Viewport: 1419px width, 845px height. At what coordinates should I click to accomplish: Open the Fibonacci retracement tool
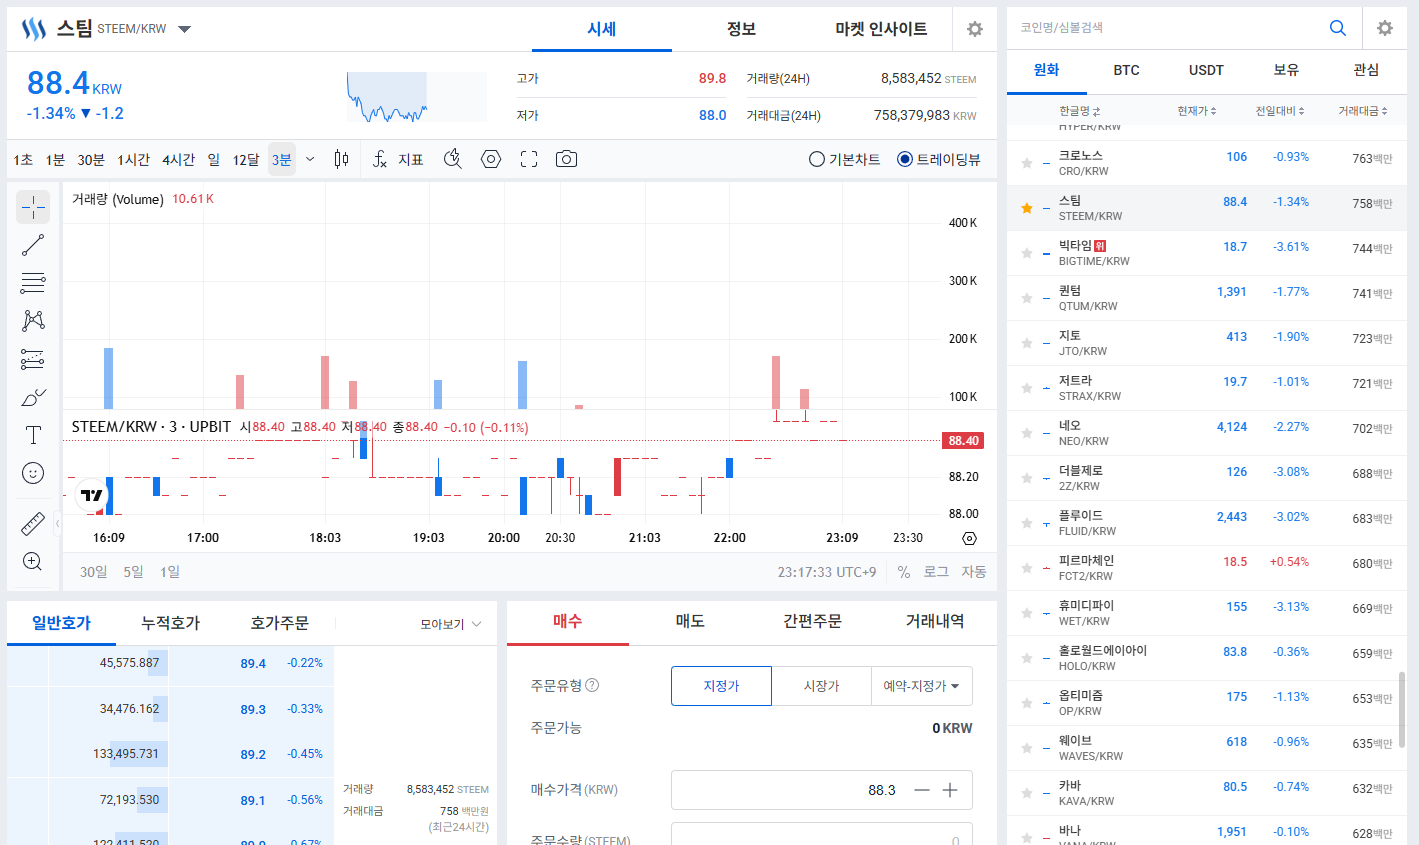33,283
